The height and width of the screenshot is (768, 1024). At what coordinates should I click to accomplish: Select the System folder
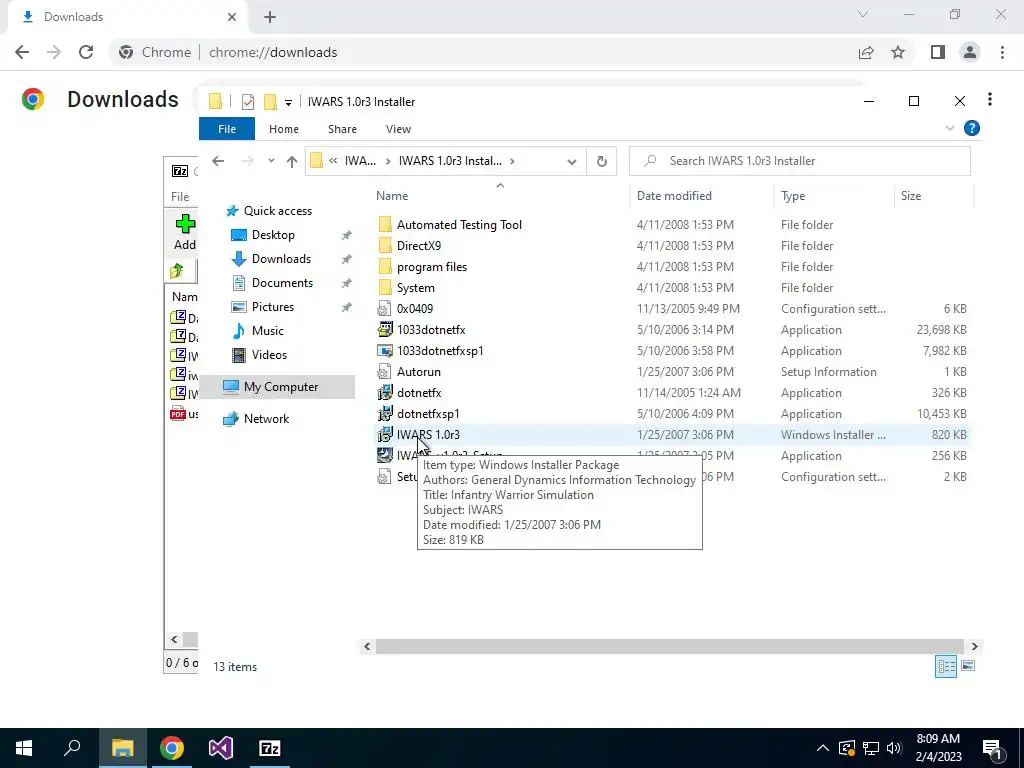tap(415, 287)
